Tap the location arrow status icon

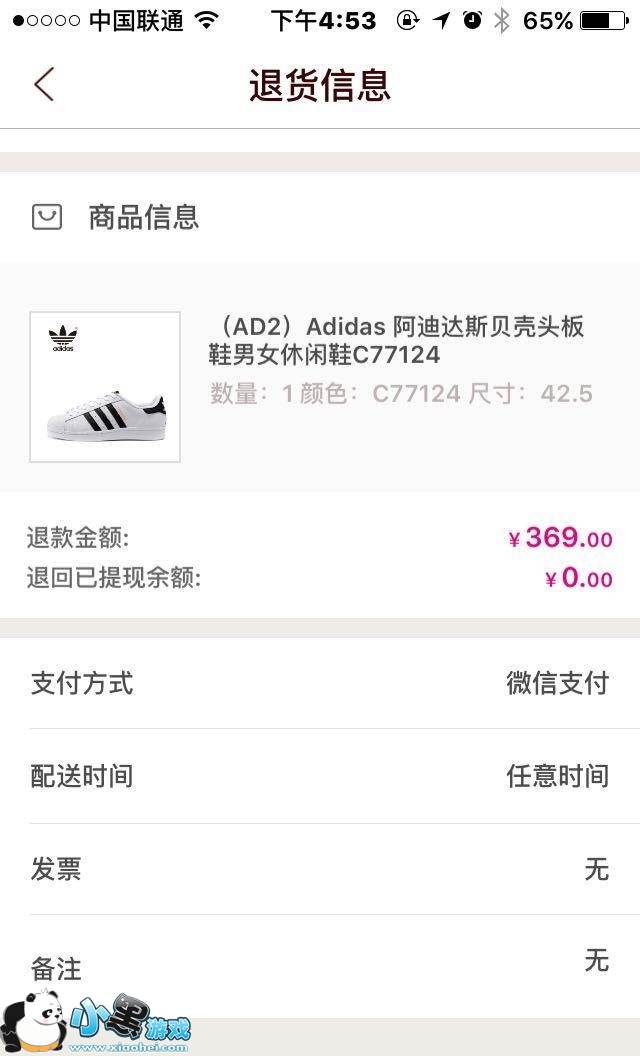pyautogui.click(x=441, y=20)
